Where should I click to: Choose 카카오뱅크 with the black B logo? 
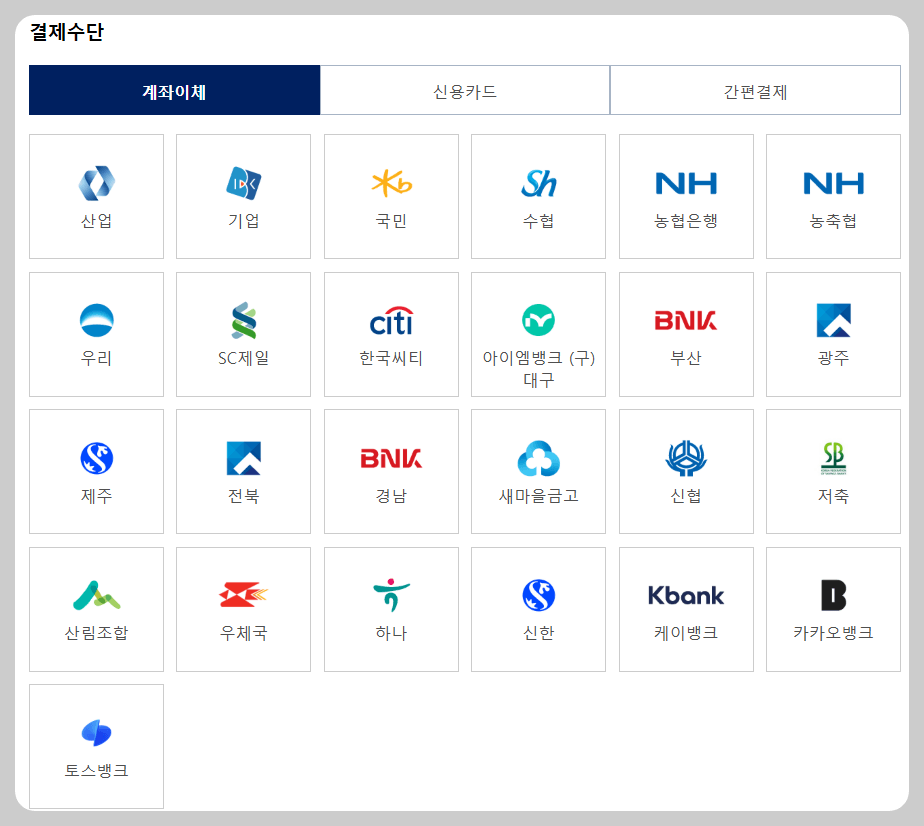tap(833, 609)
